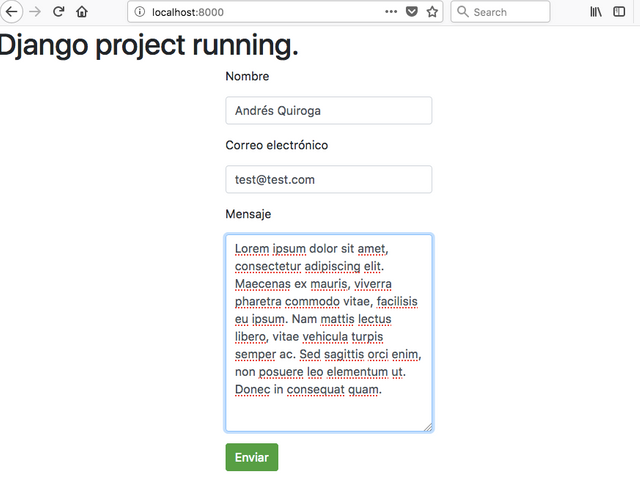Show site information icon in address bar
Screen dimensions: 640x485
[x=140, y=12]
